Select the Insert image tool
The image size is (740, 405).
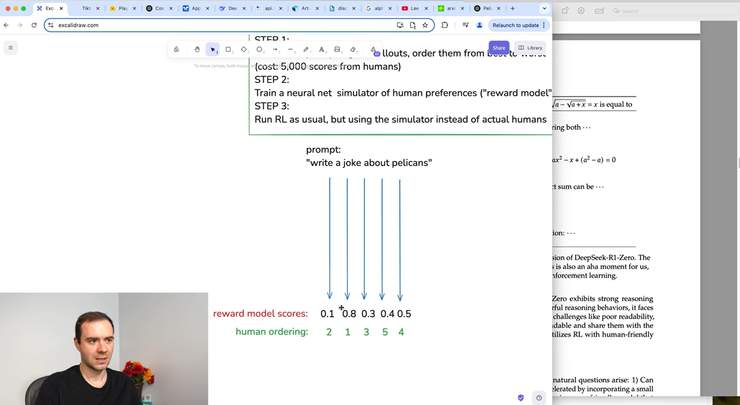337,49
